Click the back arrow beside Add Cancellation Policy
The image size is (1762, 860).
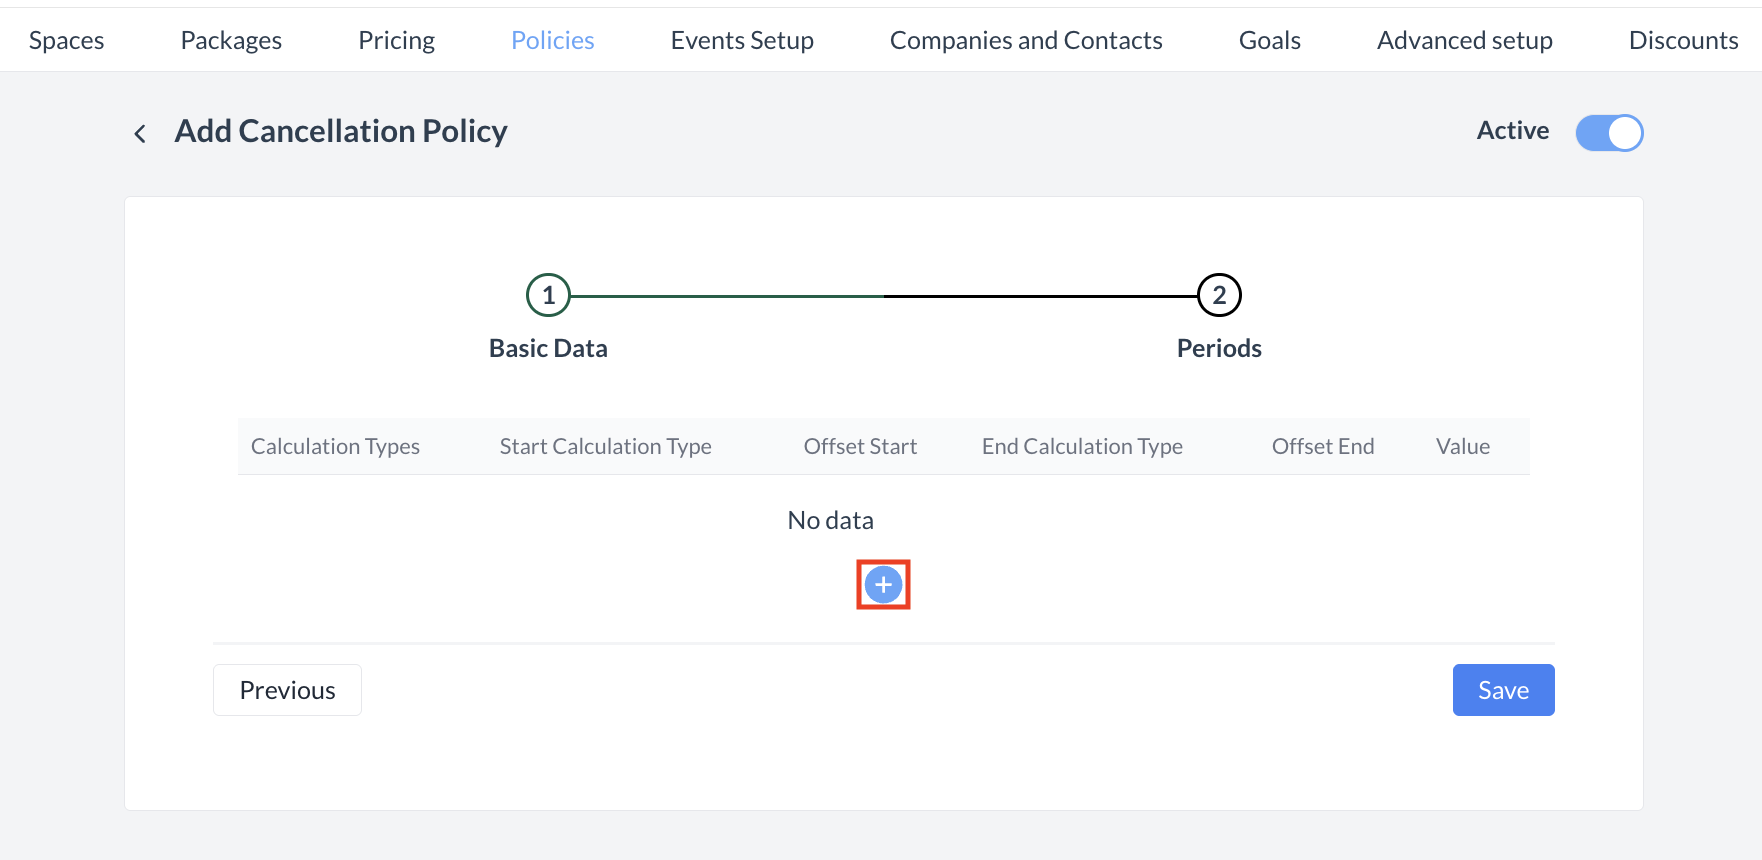140,132
